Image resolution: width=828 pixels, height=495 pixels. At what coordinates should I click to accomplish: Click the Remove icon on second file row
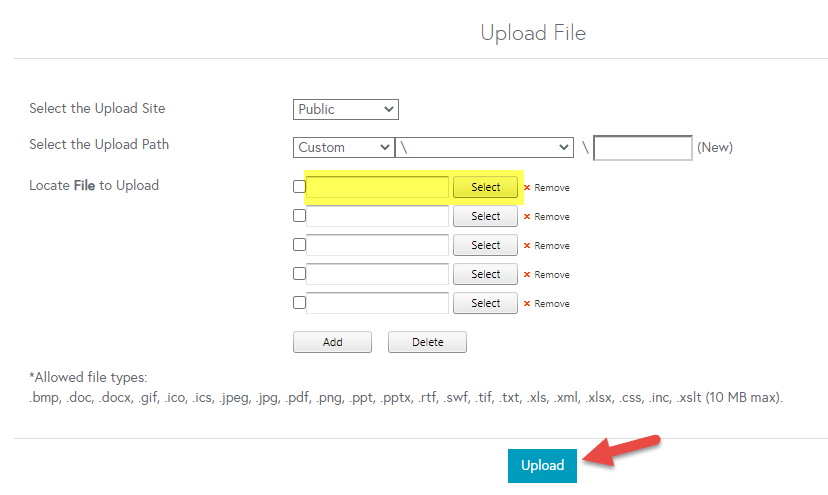527,217
